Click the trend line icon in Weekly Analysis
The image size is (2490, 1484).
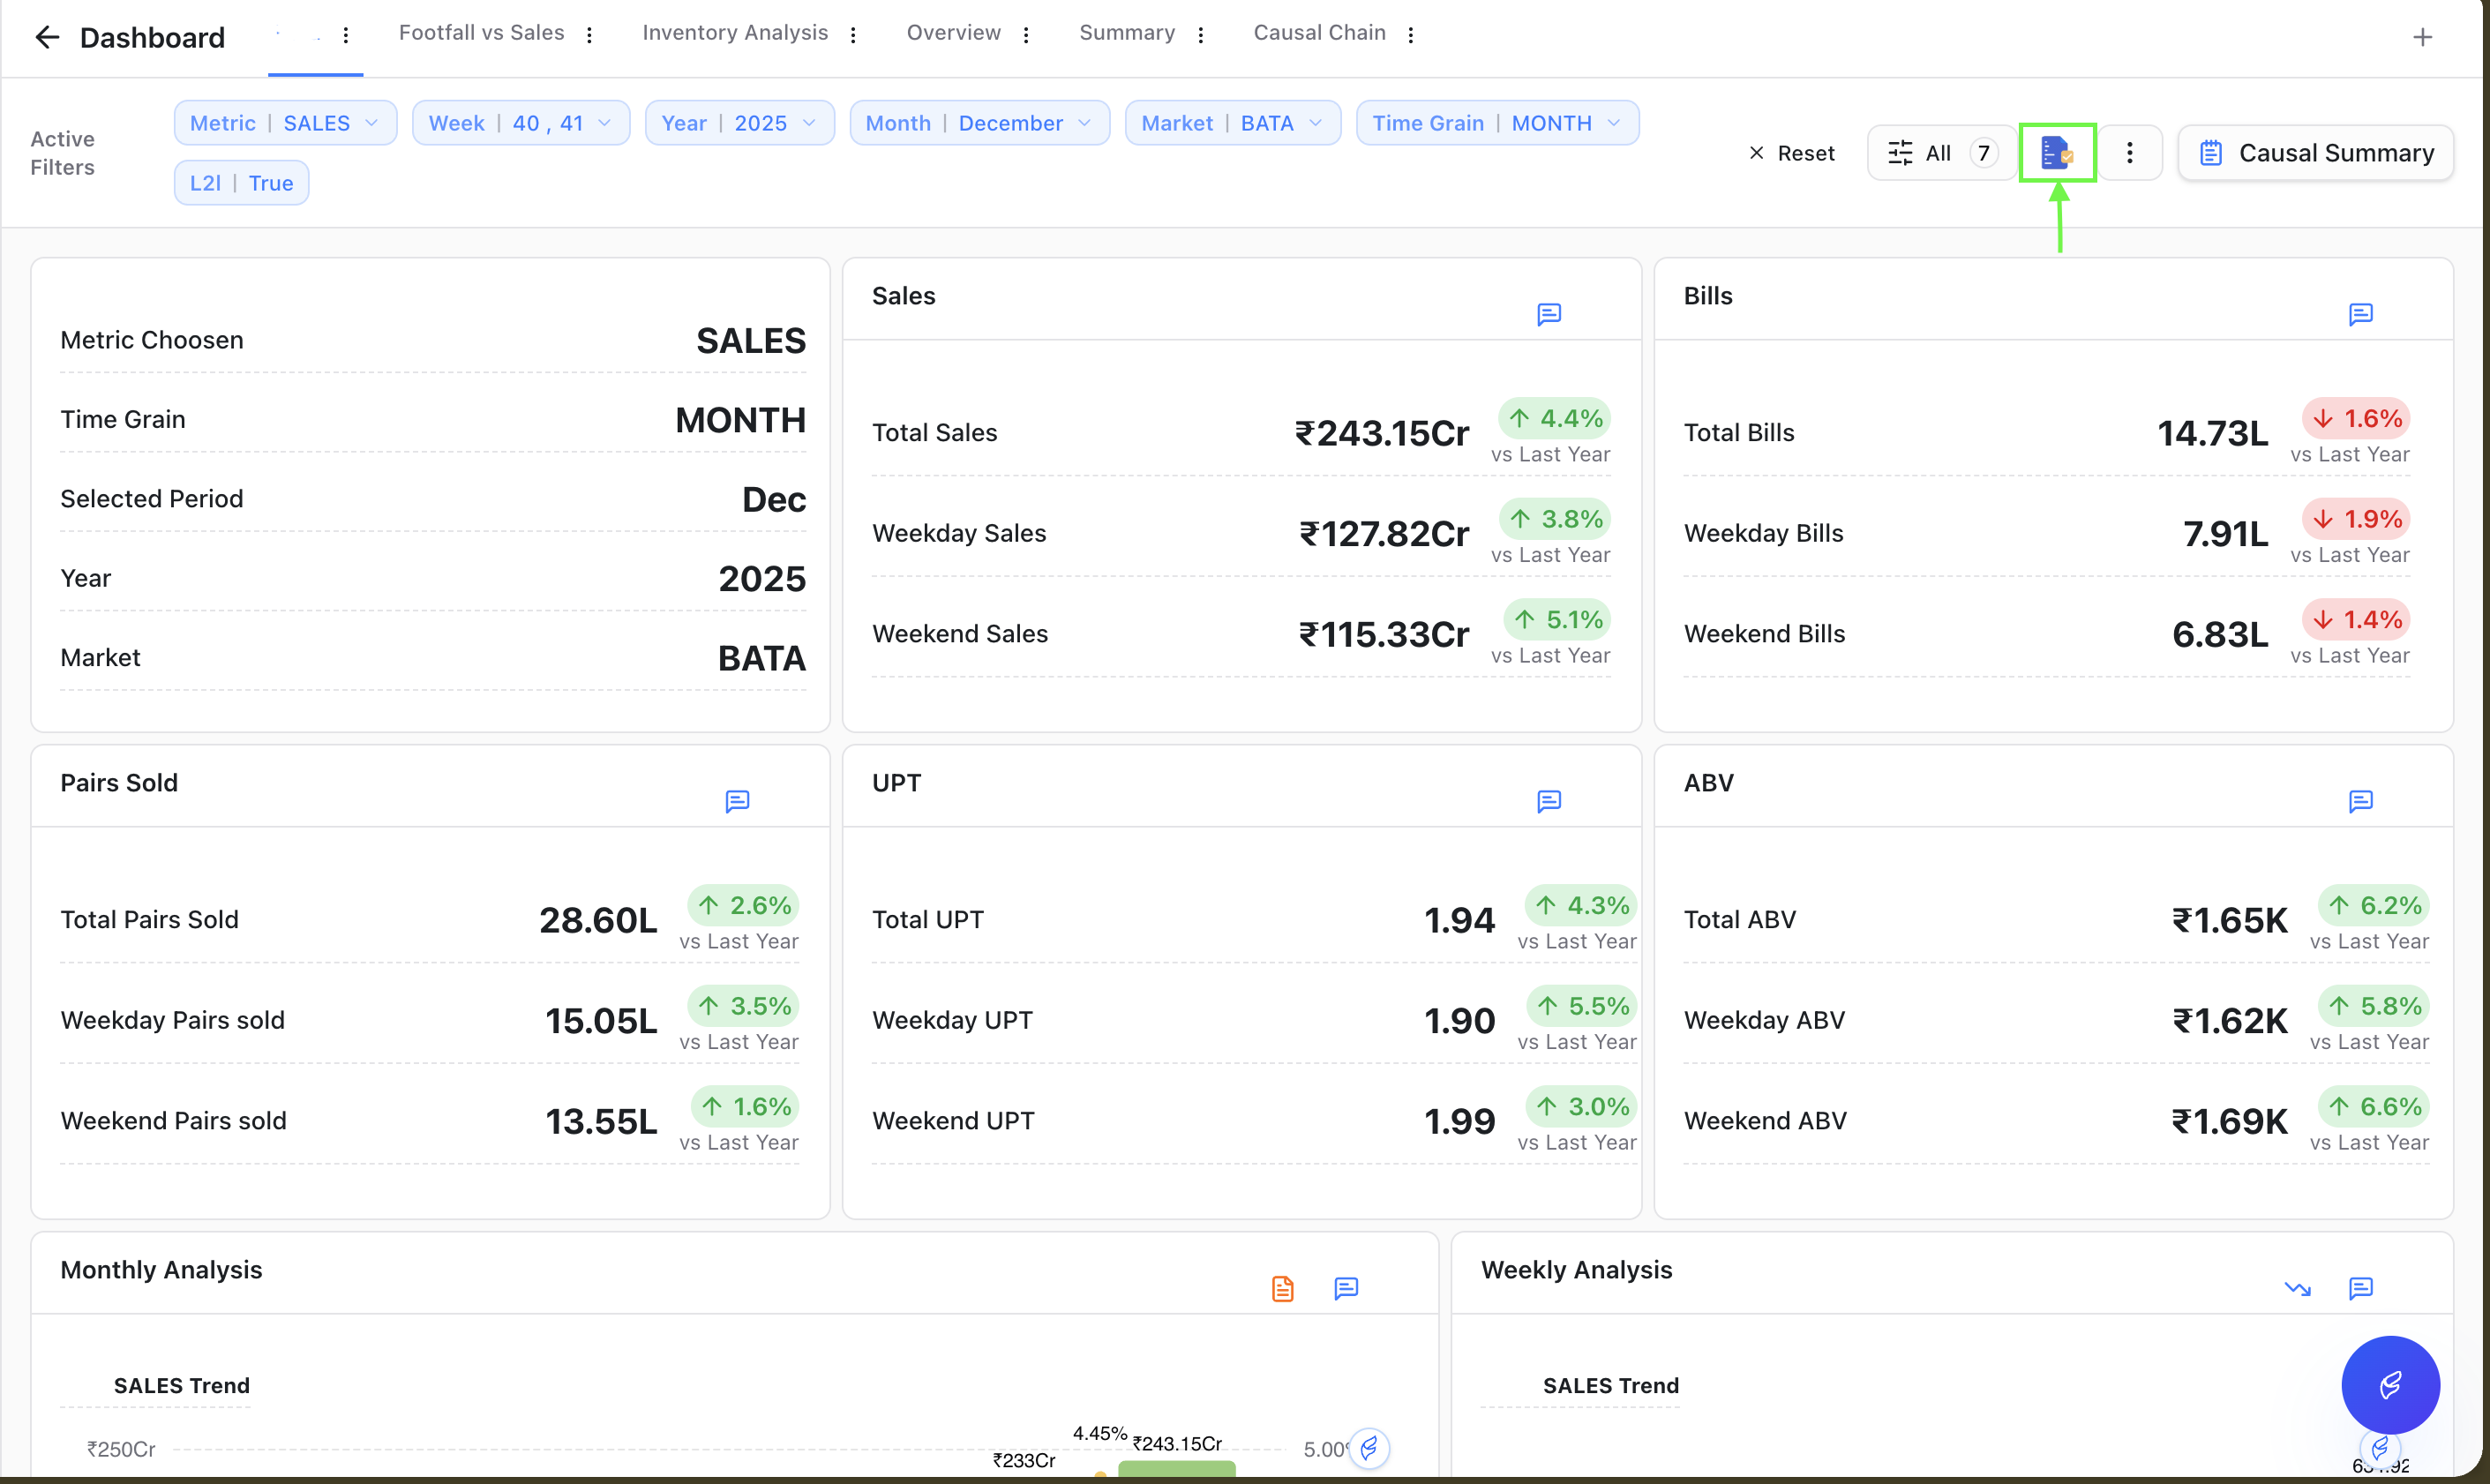[2298, 1289]
